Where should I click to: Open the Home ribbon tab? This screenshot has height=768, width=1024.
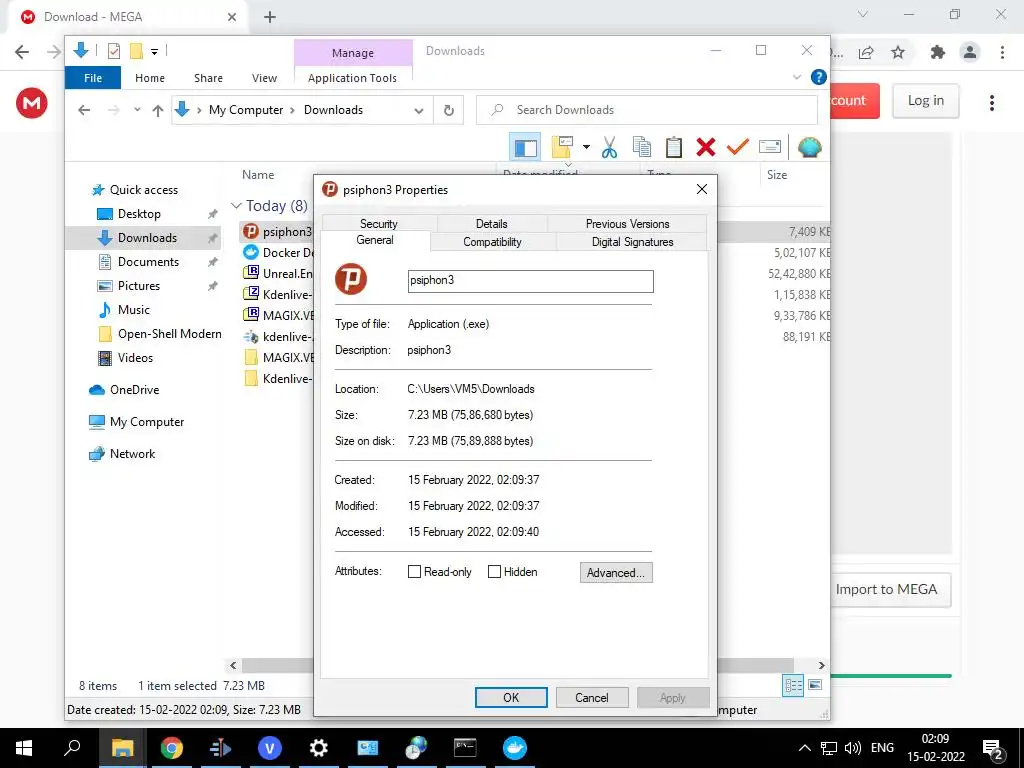coord(150,78)
